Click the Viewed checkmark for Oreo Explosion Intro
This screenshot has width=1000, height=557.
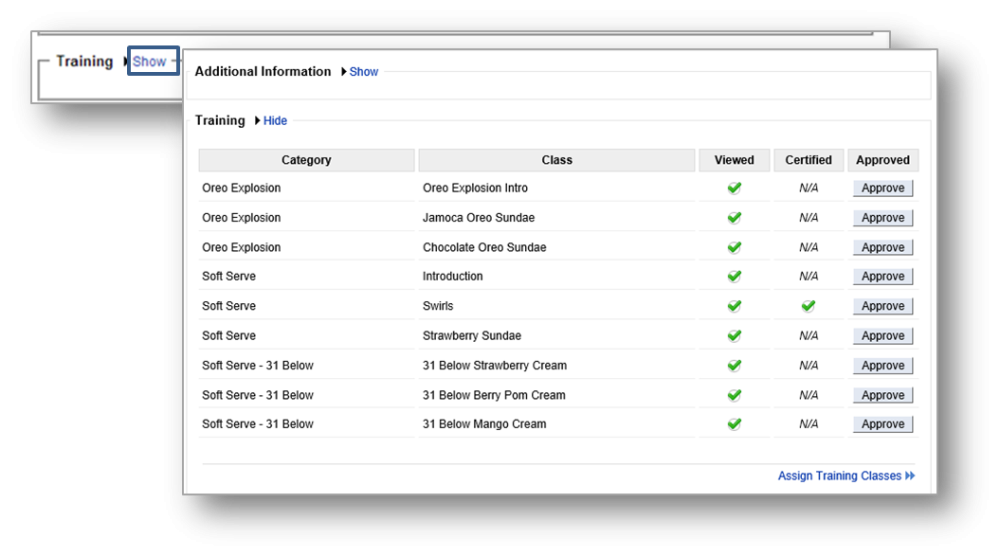click(x=734, y=188)
